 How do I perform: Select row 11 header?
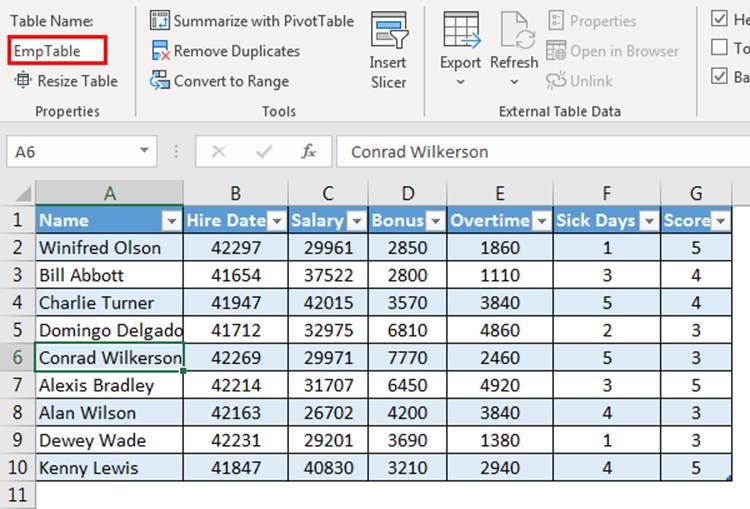click(x=17, y=495)
